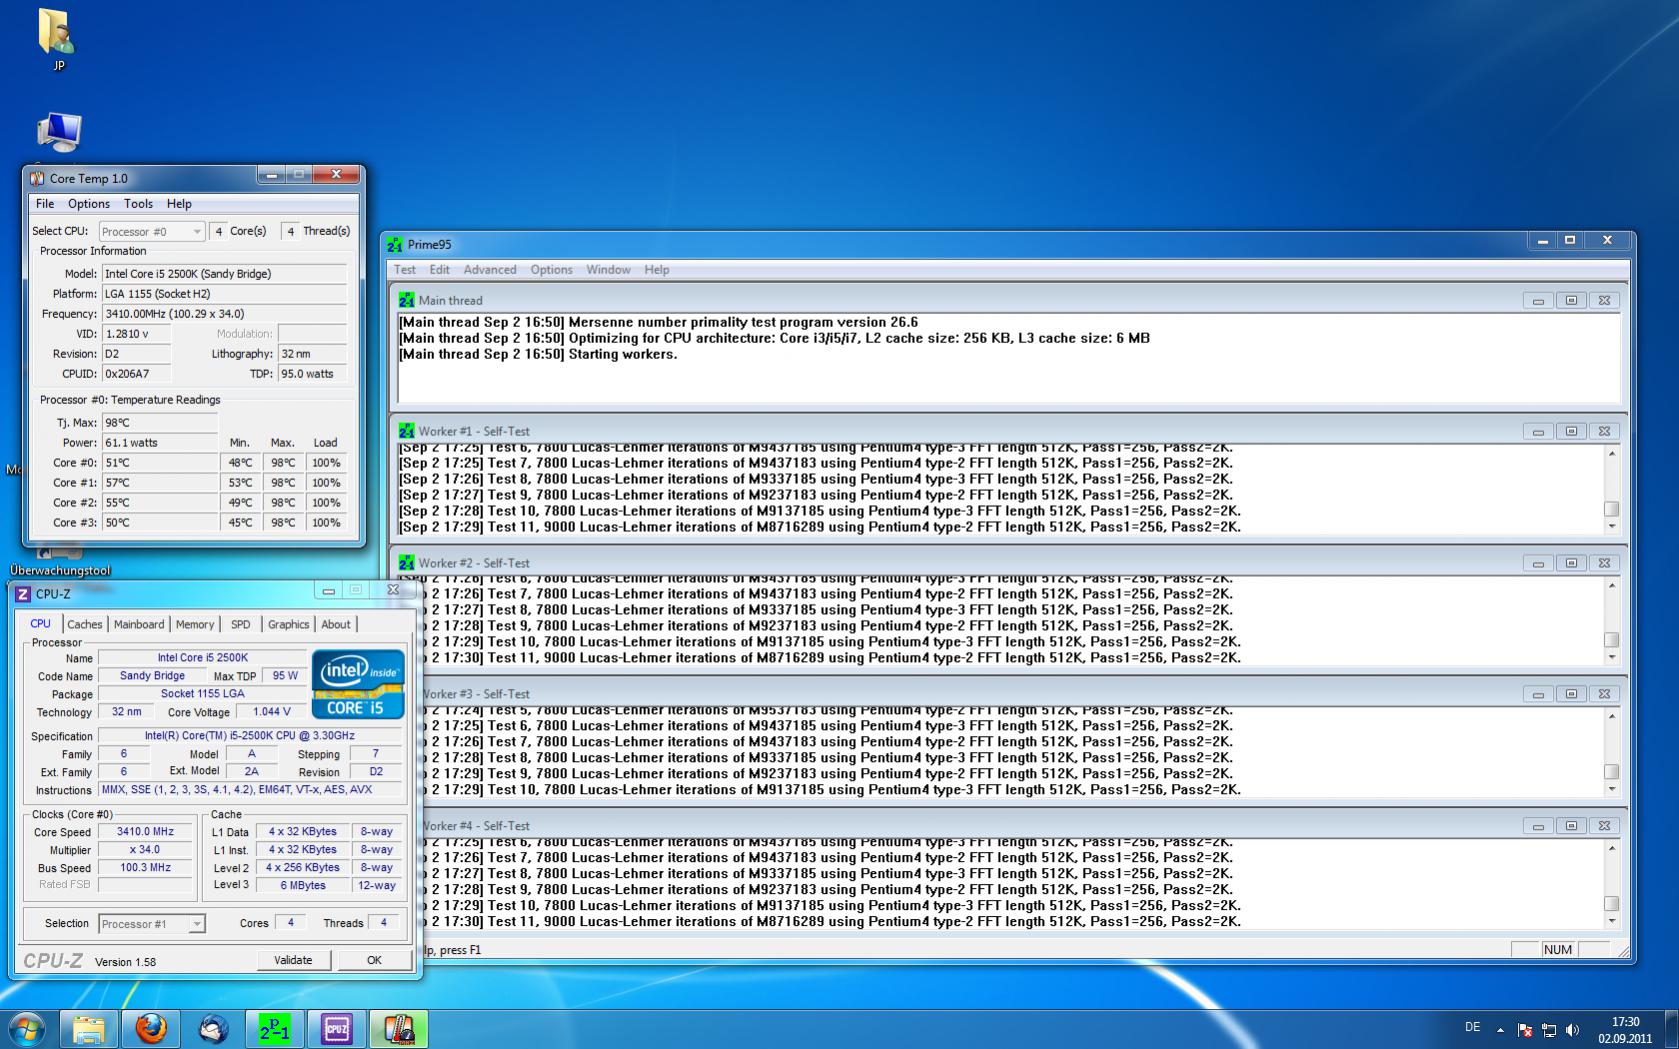Click the Worker #3 scrollbar down arrow

tap(1611, 789)
